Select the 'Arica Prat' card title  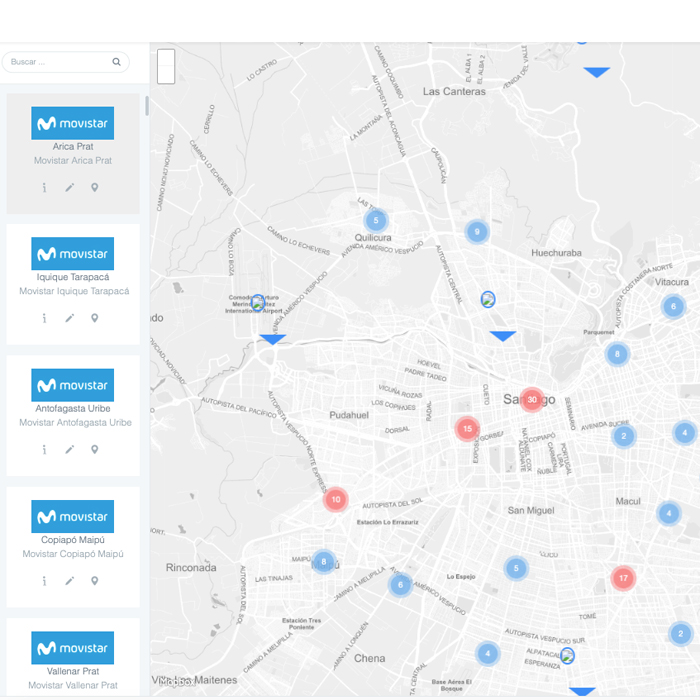point(73,146)
